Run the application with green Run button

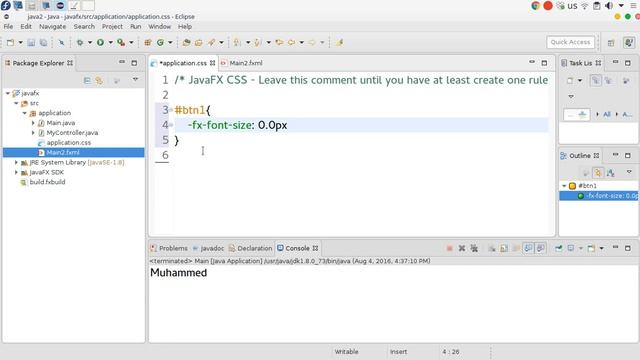[100, 42]
